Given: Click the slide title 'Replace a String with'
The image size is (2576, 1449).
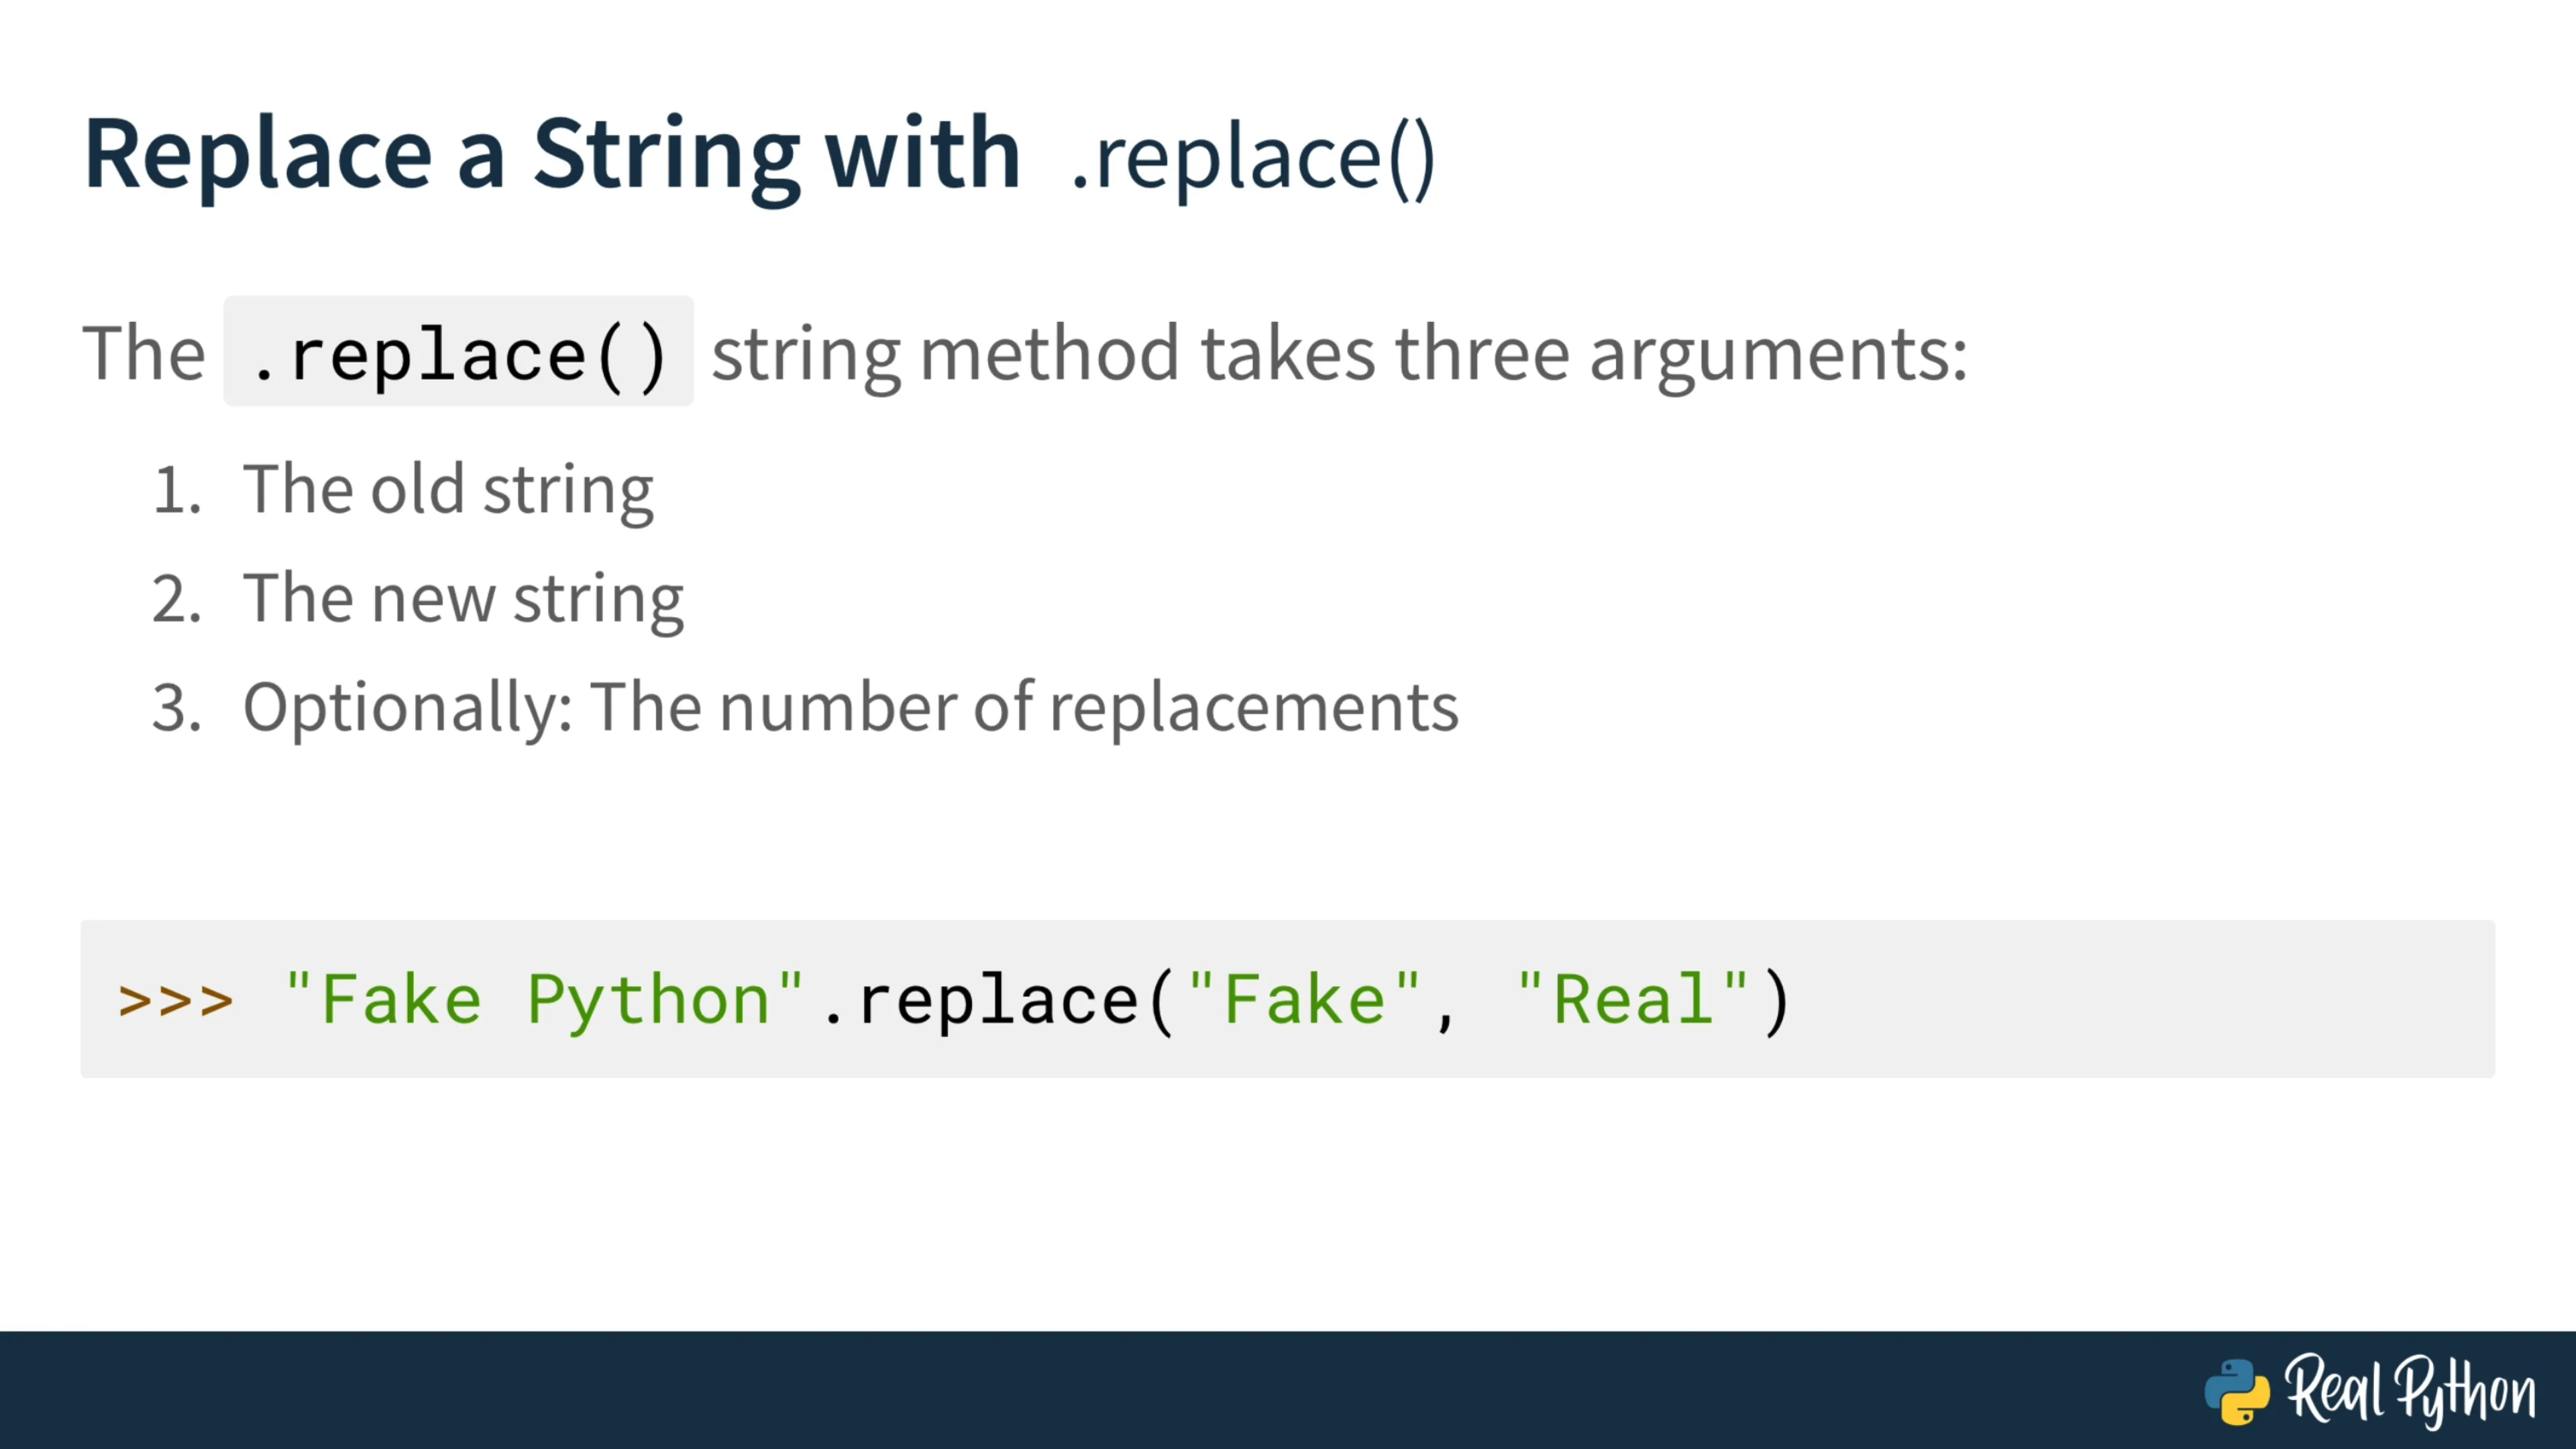Looking at the screenshot, I should coord(552,155).
